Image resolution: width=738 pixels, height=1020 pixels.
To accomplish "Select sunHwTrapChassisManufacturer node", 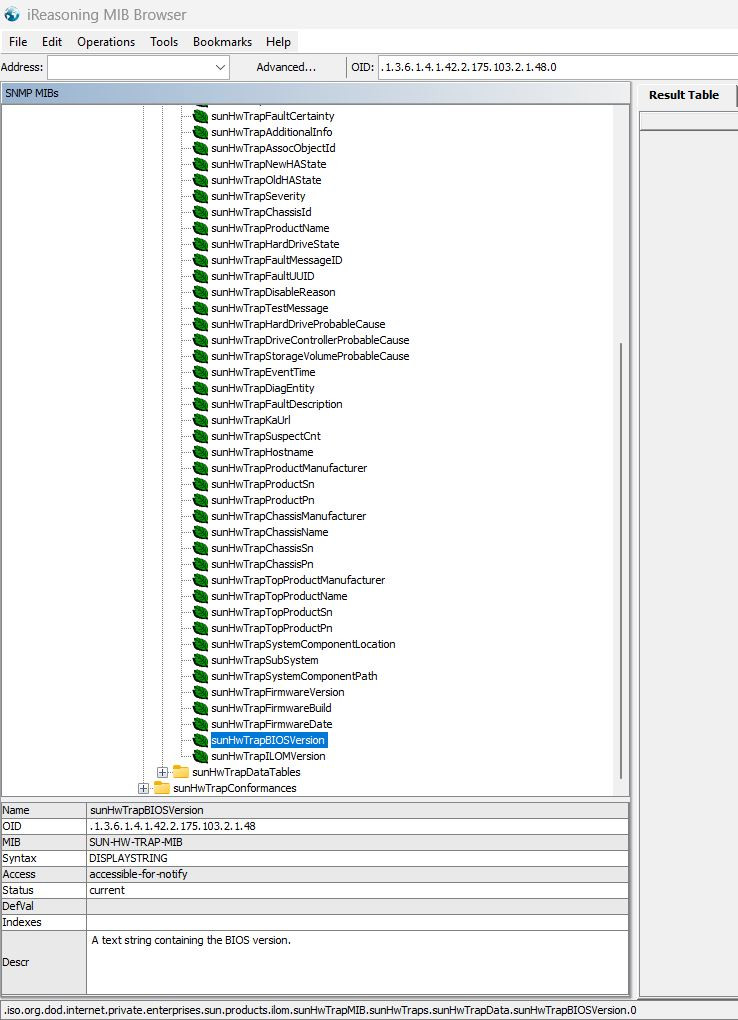I will tap(288, 517).
